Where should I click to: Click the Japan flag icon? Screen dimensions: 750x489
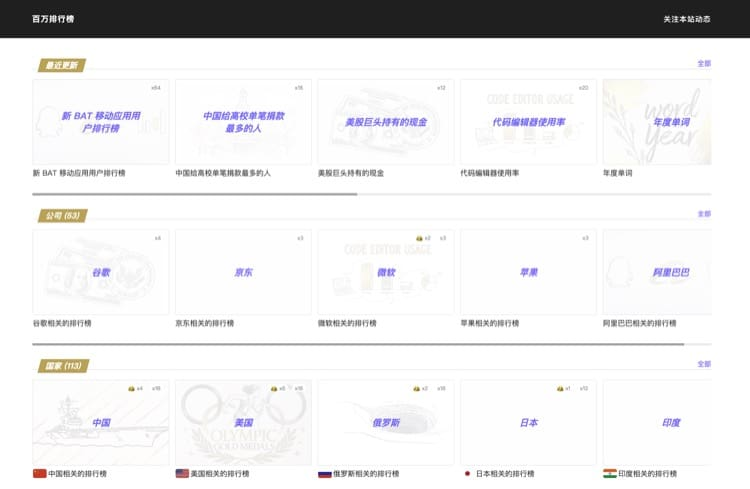[467, 474]
